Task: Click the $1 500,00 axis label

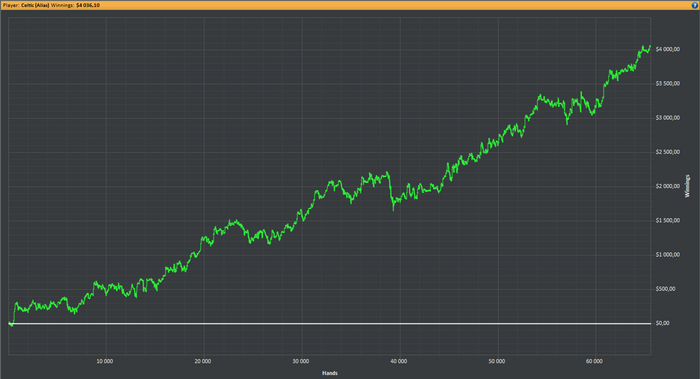Action: coord(668,221)
